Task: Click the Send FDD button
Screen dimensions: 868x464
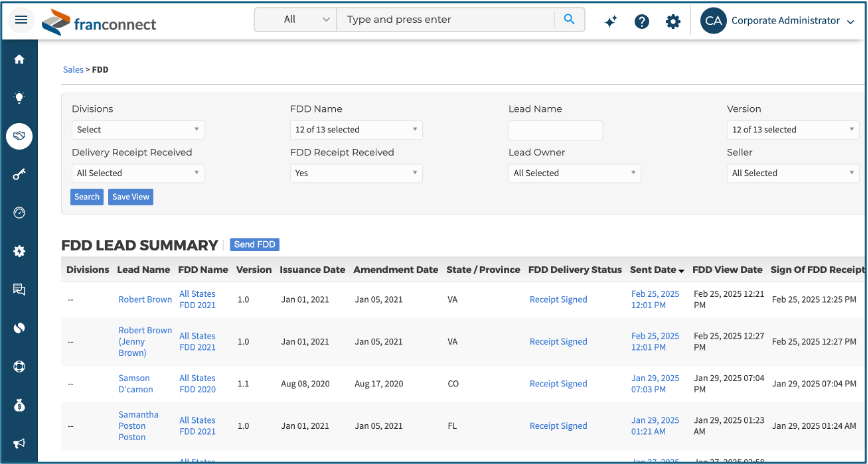Action: pos(255,244)
